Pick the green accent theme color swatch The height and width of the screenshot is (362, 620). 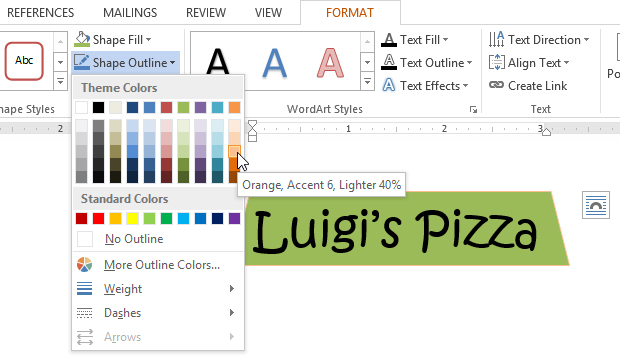183,107
